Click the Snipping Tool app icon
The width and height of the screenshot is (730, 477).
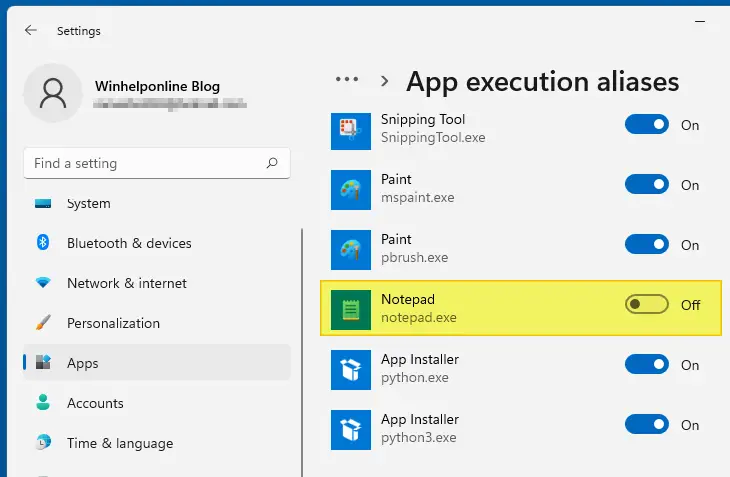point(351,130)
